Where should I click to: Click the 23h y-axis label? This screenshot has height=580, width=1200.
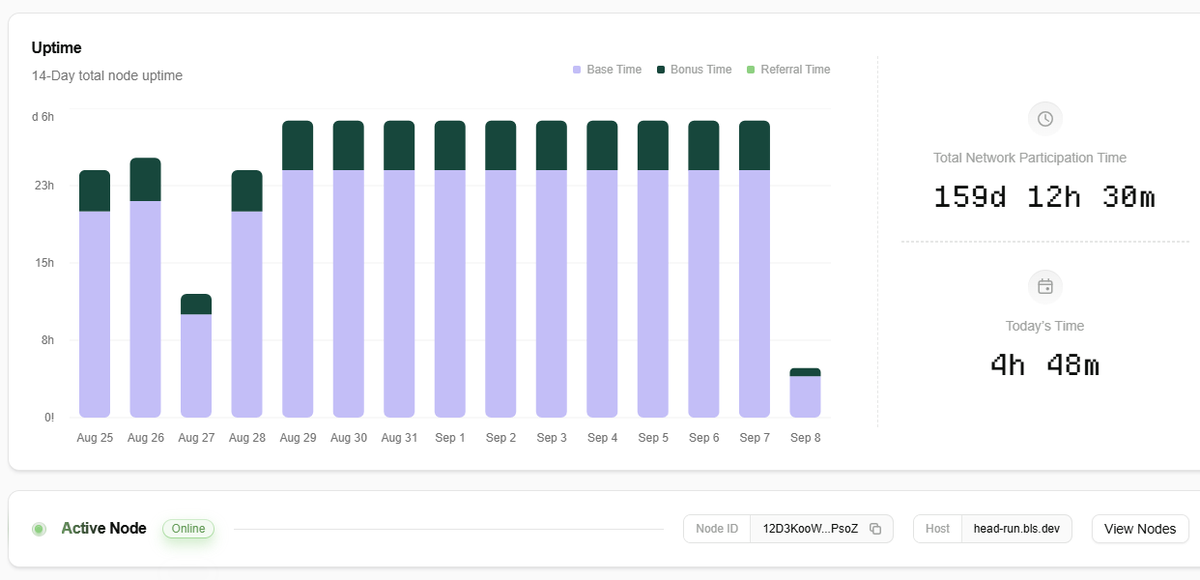(44, 186)
